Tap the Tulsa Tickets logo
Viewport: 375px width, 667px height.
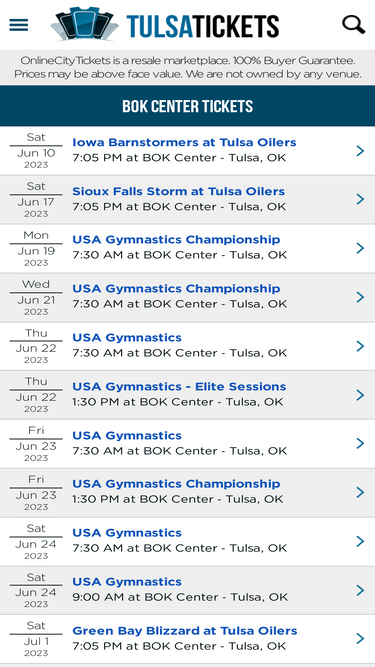(x=165, y=24)
